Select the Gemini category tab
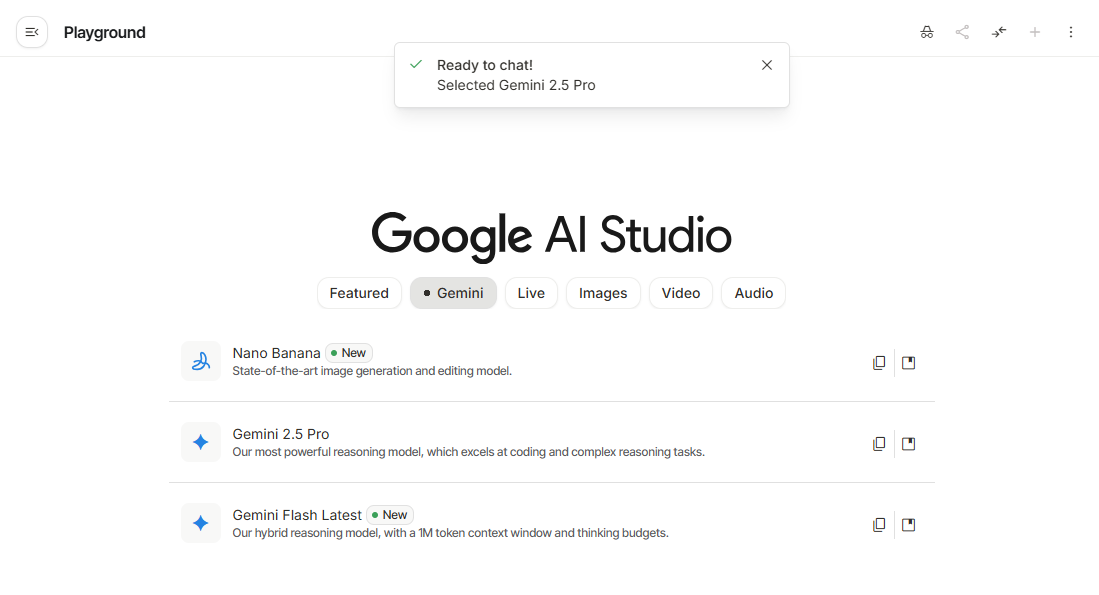This screenshot has width=1099, height=595. [x=453, y=293]
